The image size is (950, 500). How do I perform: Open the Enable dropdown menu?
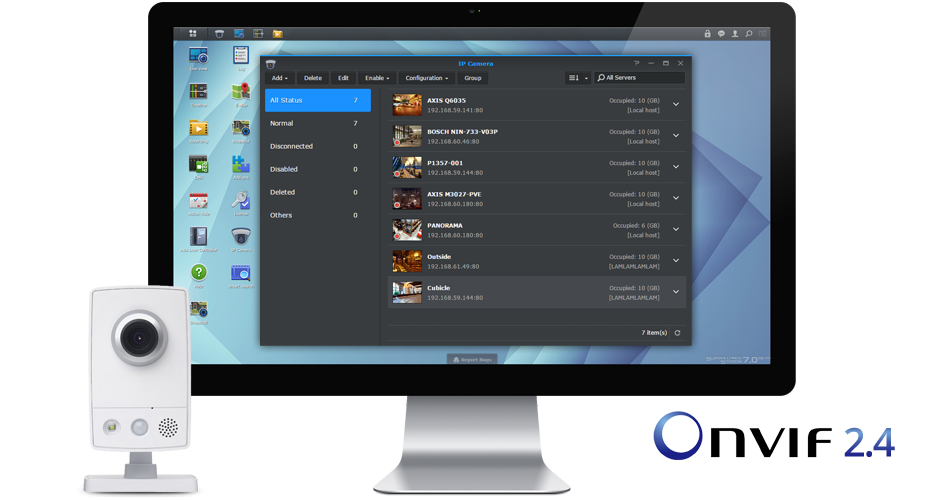click(x=377, y=78)
